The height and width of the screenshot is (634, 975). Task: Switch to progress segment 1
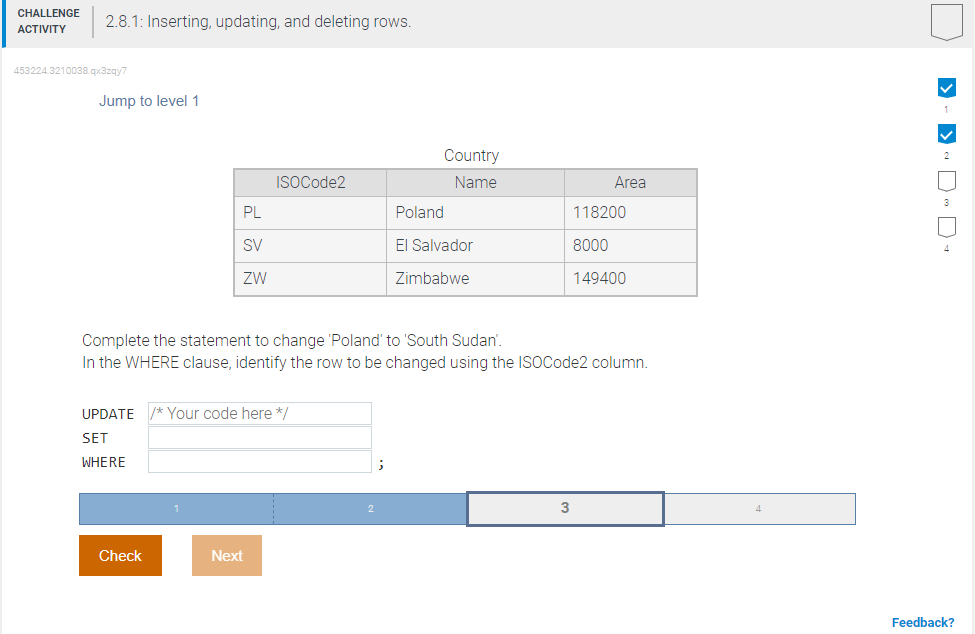pos(177,509)
